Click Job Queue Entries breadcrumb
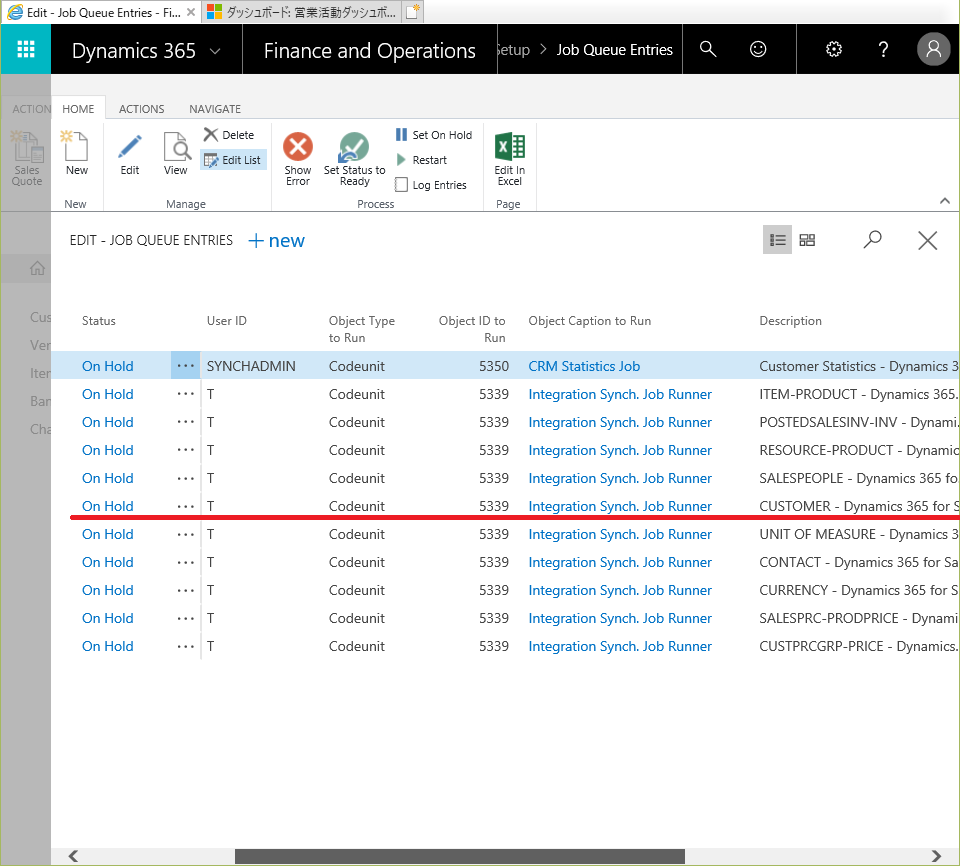960x866 pixels. 614,50
